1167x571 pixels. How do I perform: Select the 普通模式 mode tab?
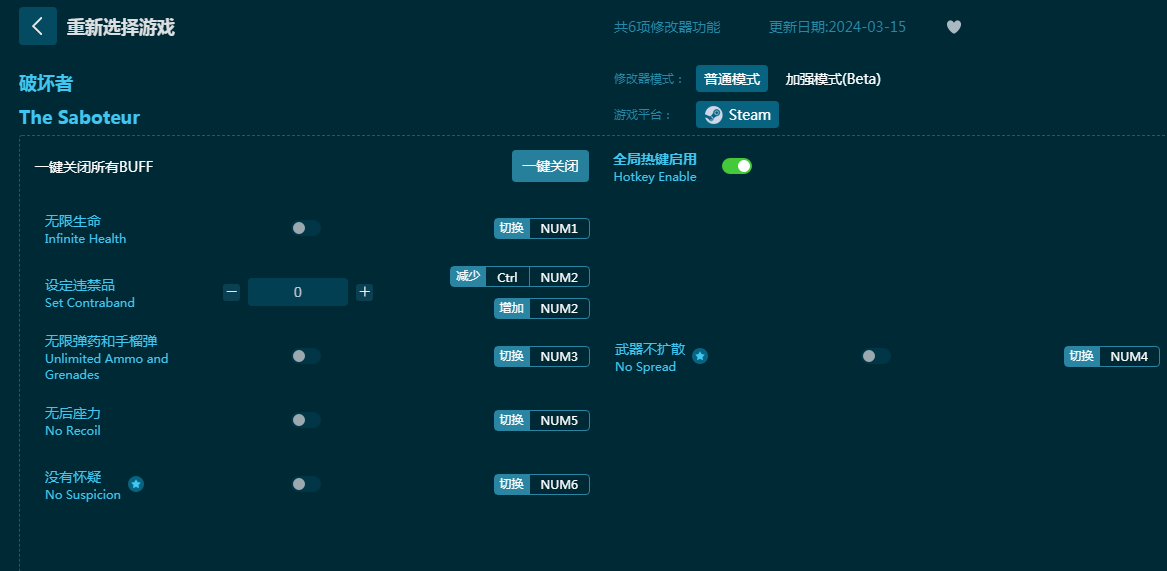coord(732,79)
